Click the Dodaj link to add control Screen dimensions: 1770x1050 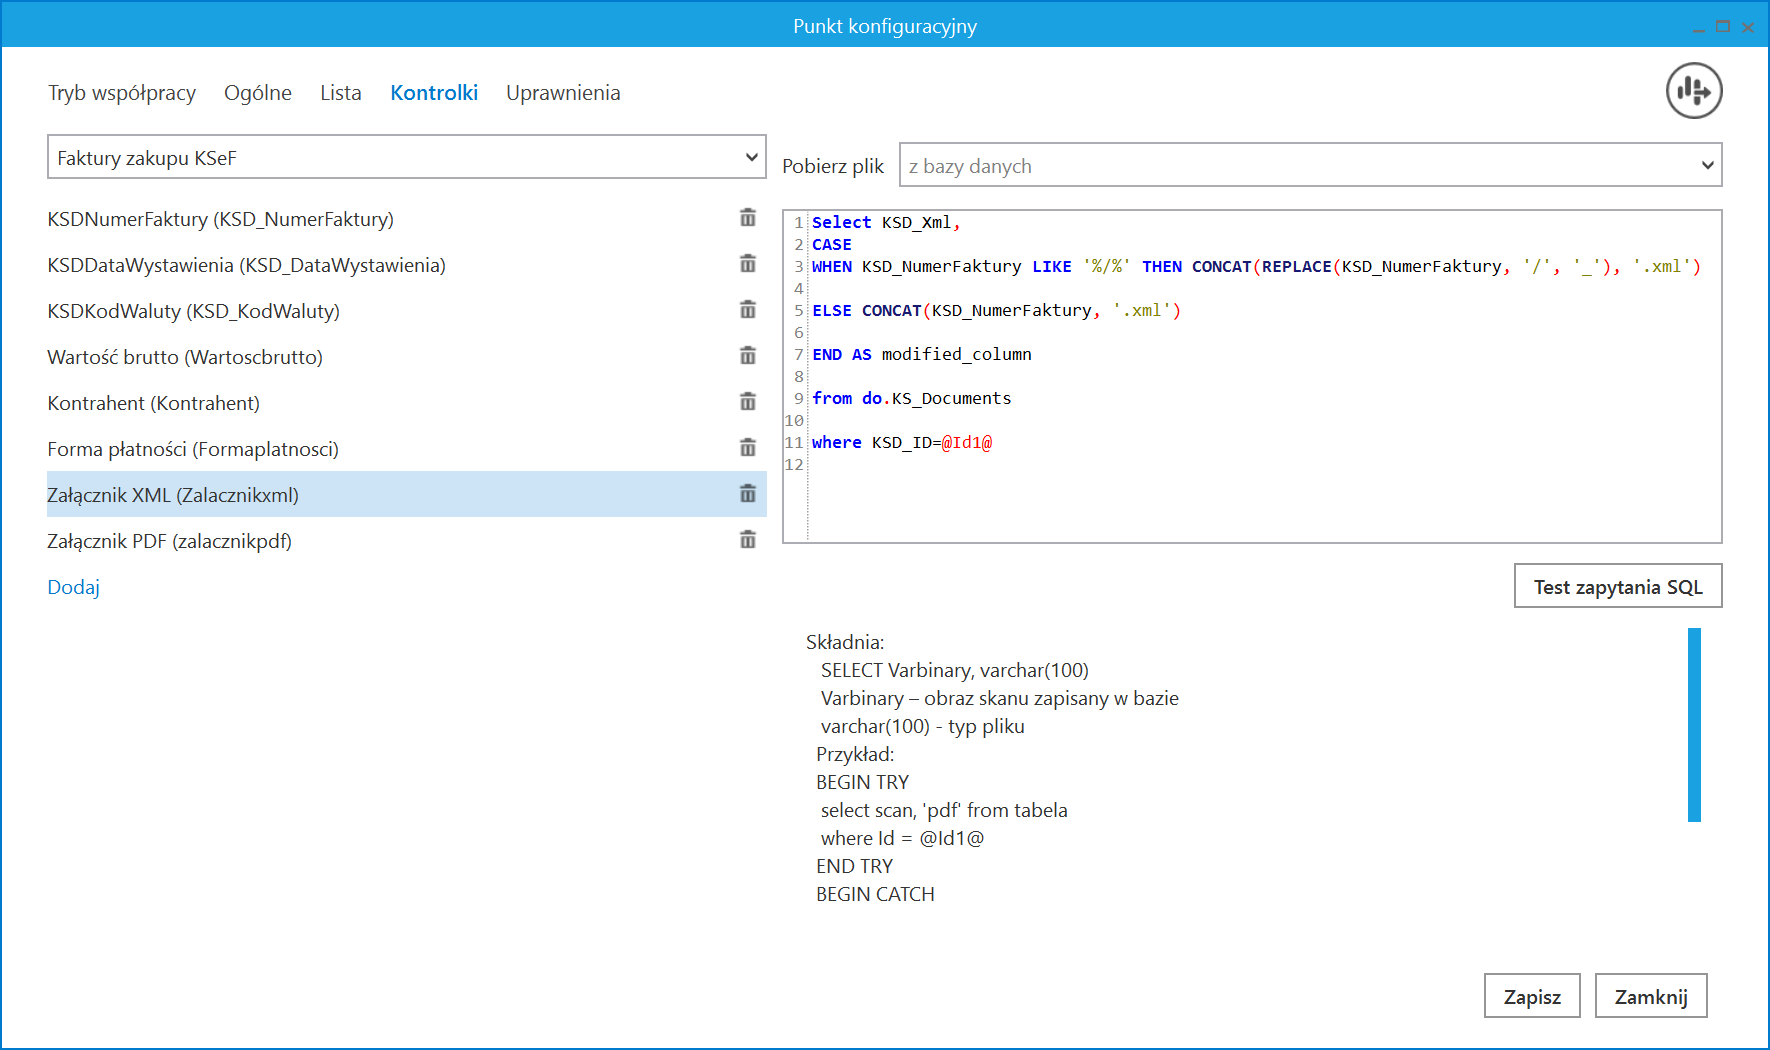tap(74, 587)
